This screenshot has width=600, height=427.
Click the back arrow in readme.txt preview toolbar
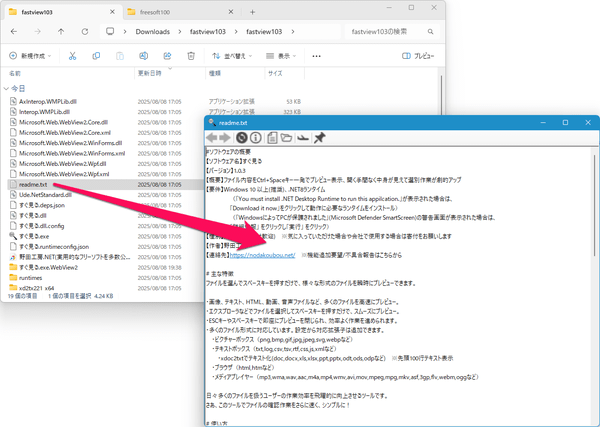211,138
